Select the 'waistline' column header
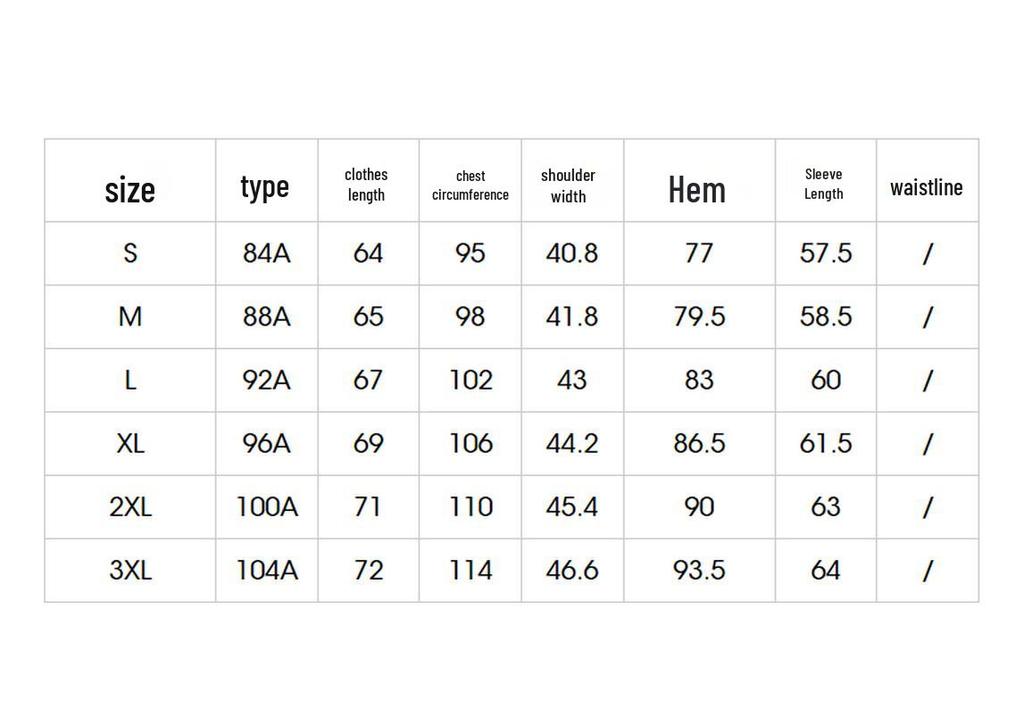This screenshot has height=716, width=1024. click(x=926, y=188)
